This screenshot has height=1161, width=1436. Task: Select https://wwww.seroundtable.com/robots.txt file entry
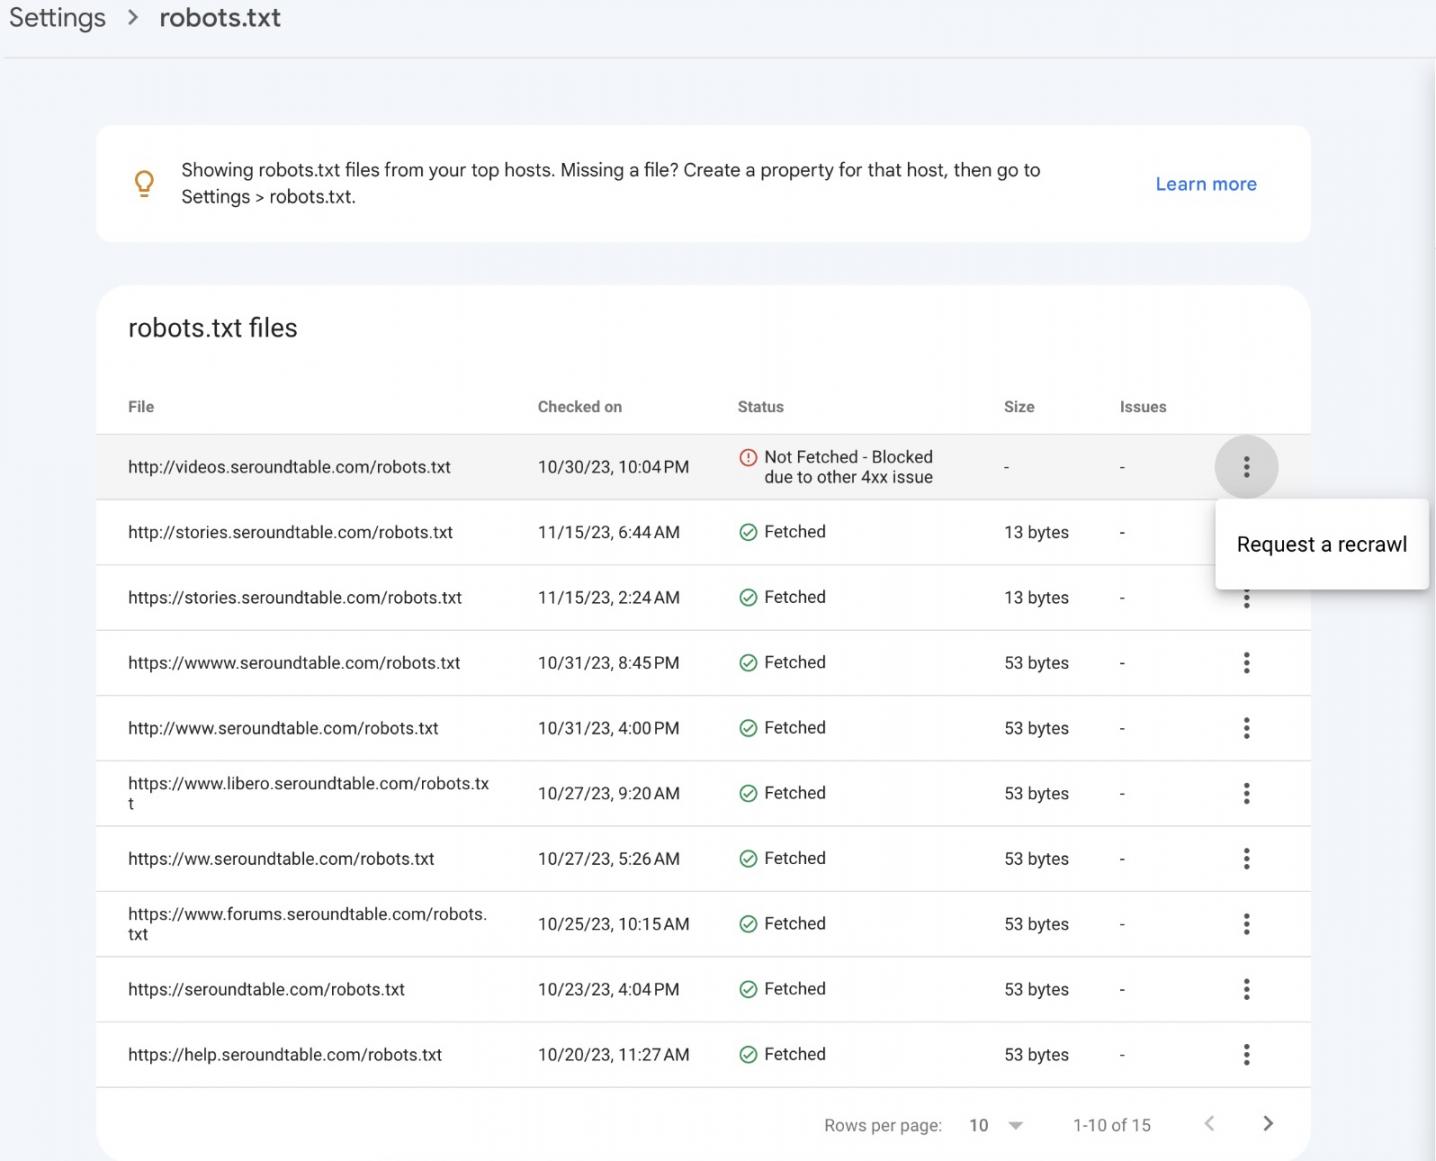(294, 663)
